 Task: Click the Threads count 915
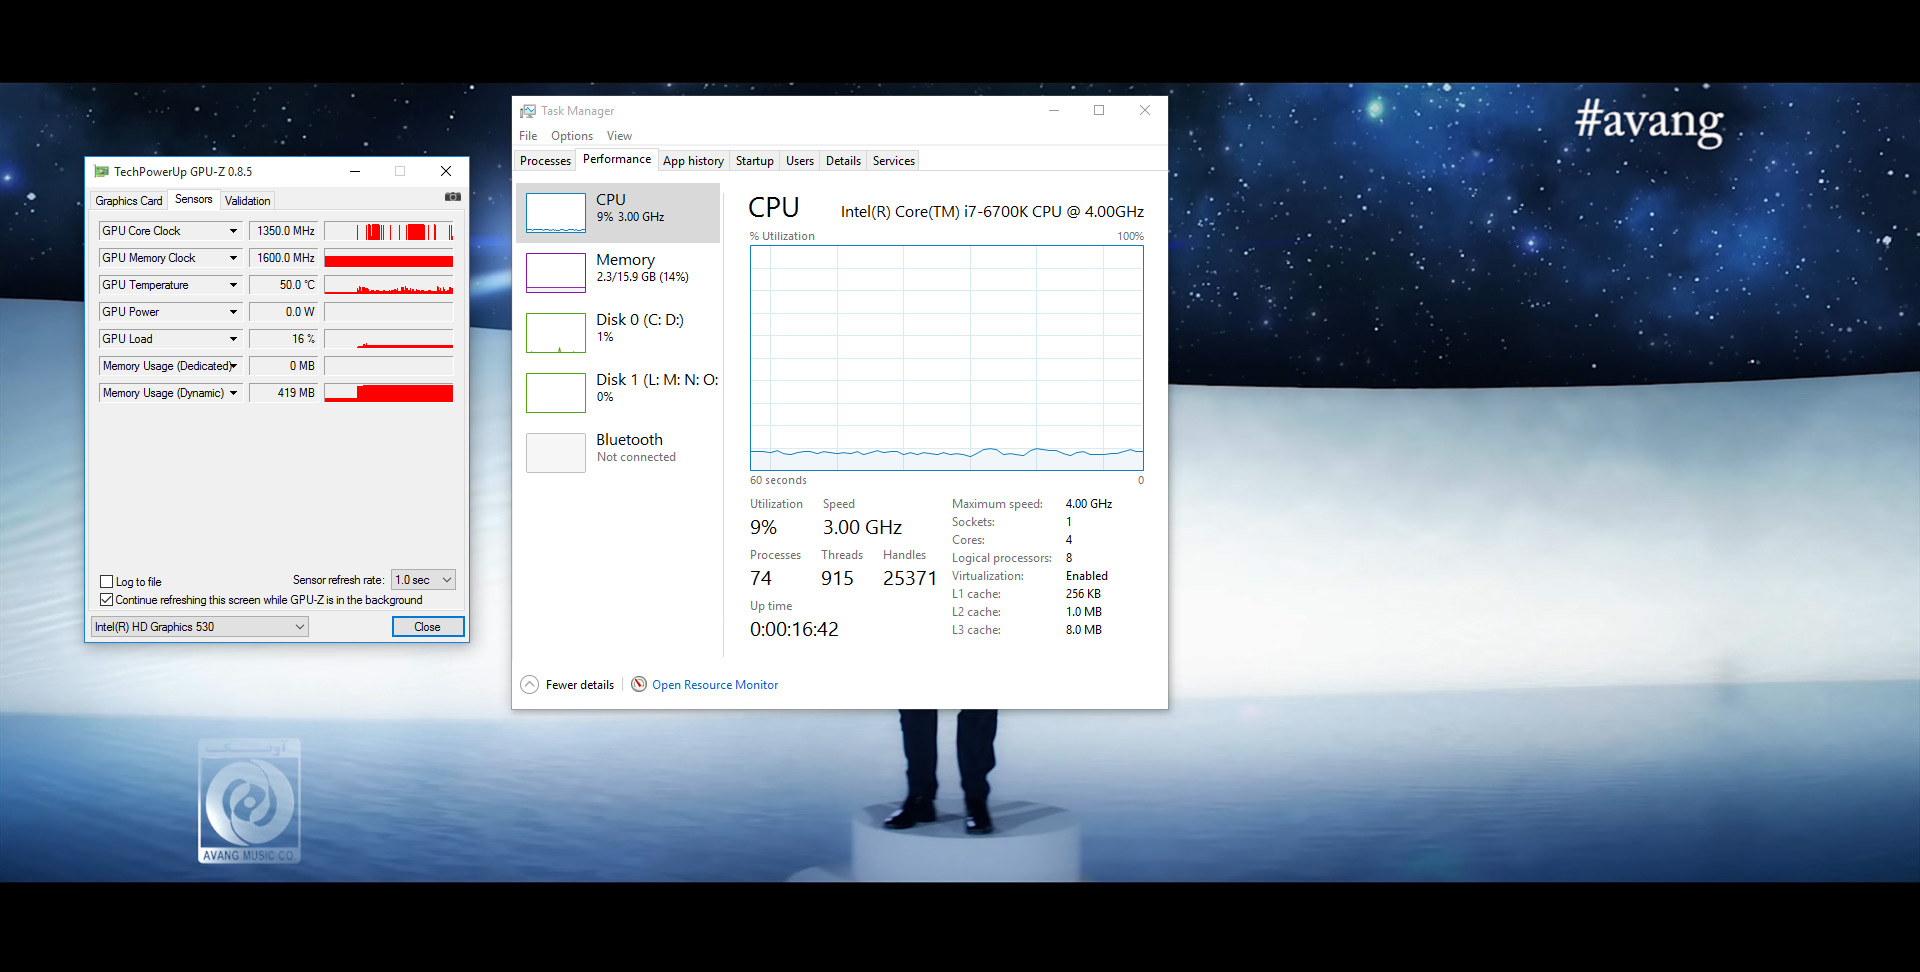point(837,578)
